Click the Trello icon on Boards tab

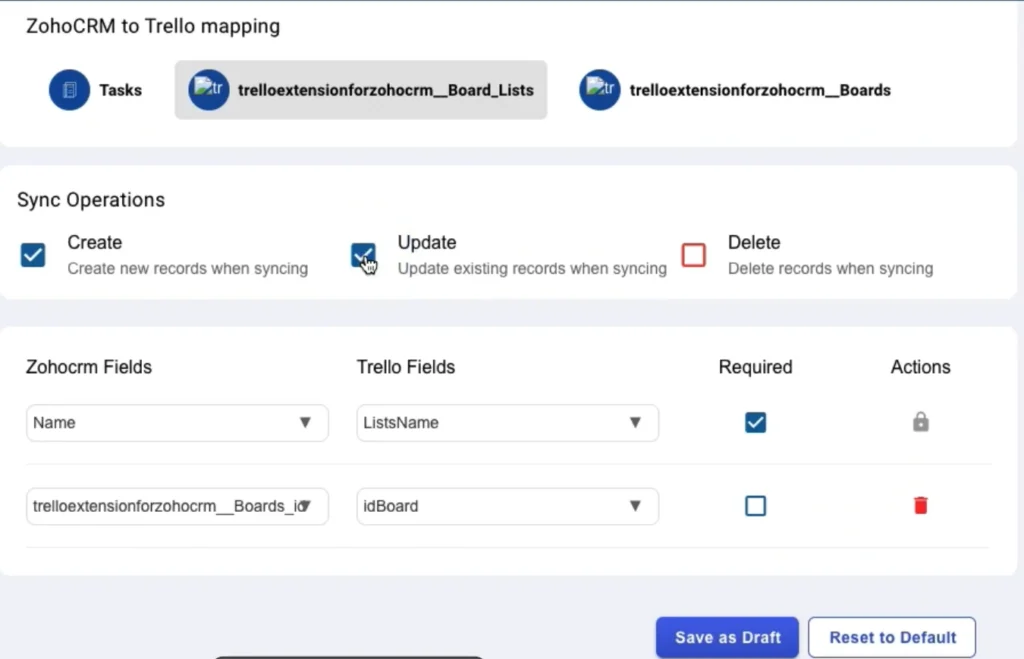click(600, 89)
